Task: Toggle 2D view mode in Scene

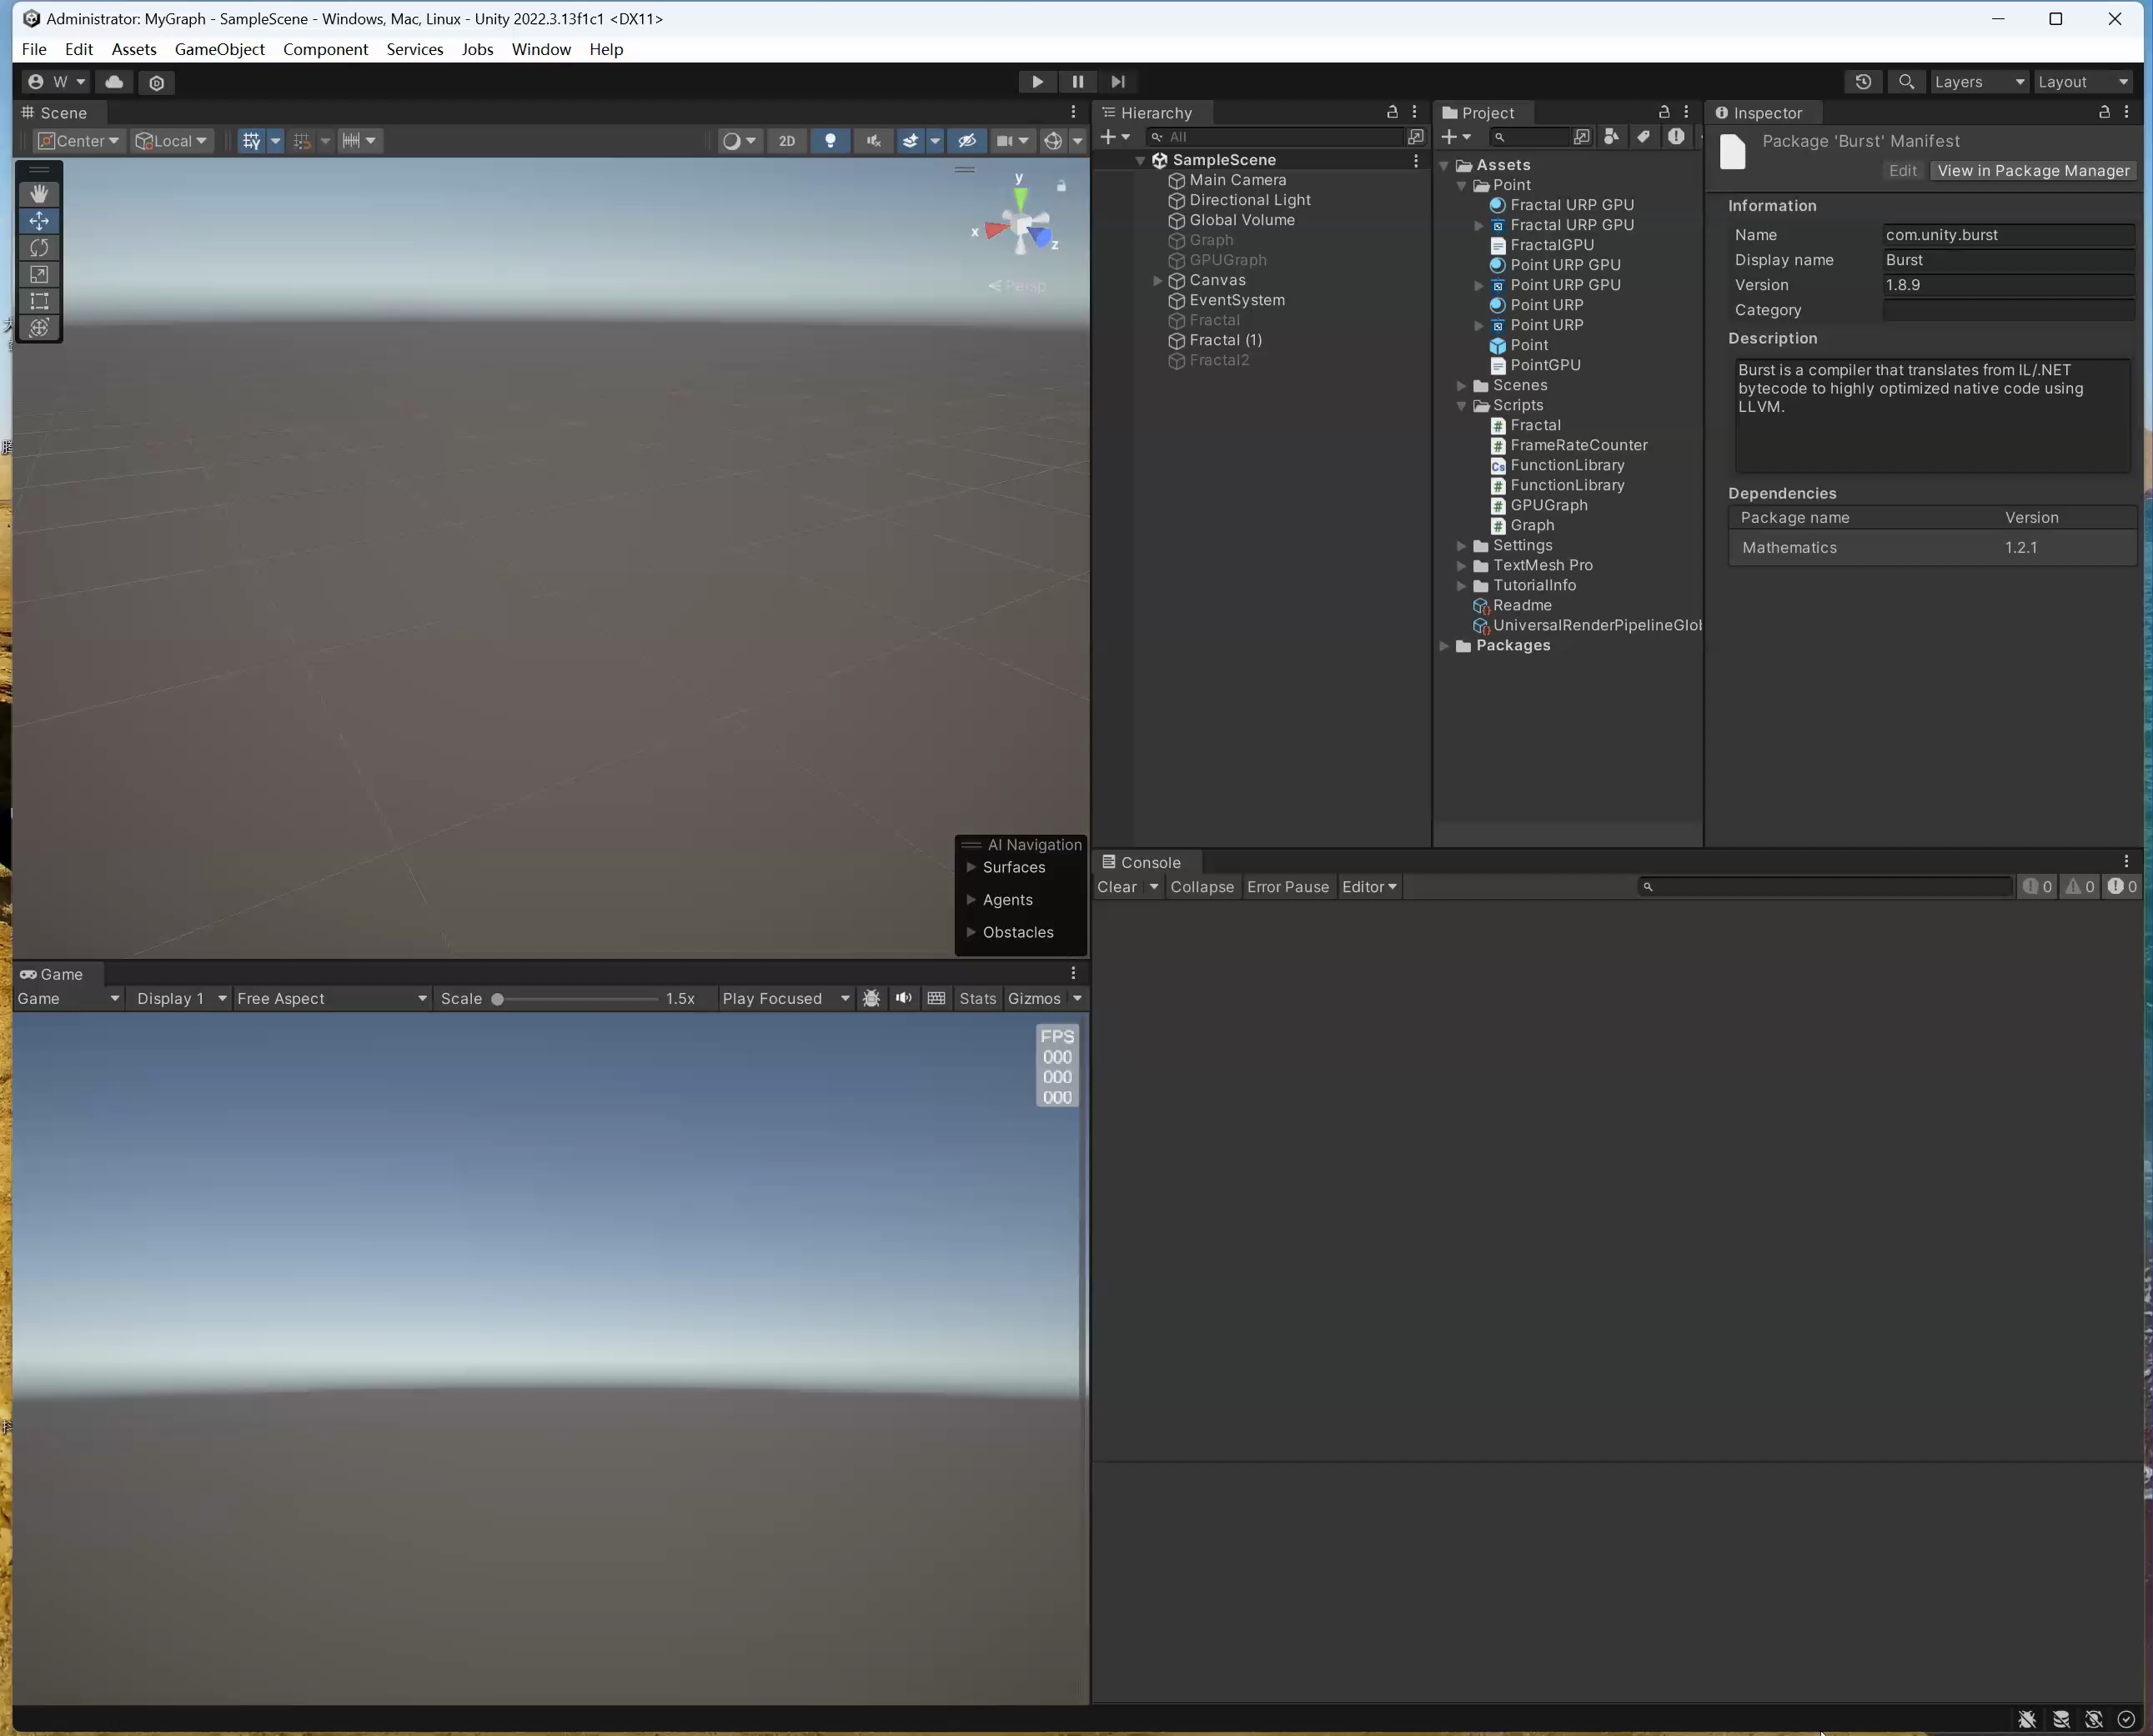Action: click(x=786, y=141)
